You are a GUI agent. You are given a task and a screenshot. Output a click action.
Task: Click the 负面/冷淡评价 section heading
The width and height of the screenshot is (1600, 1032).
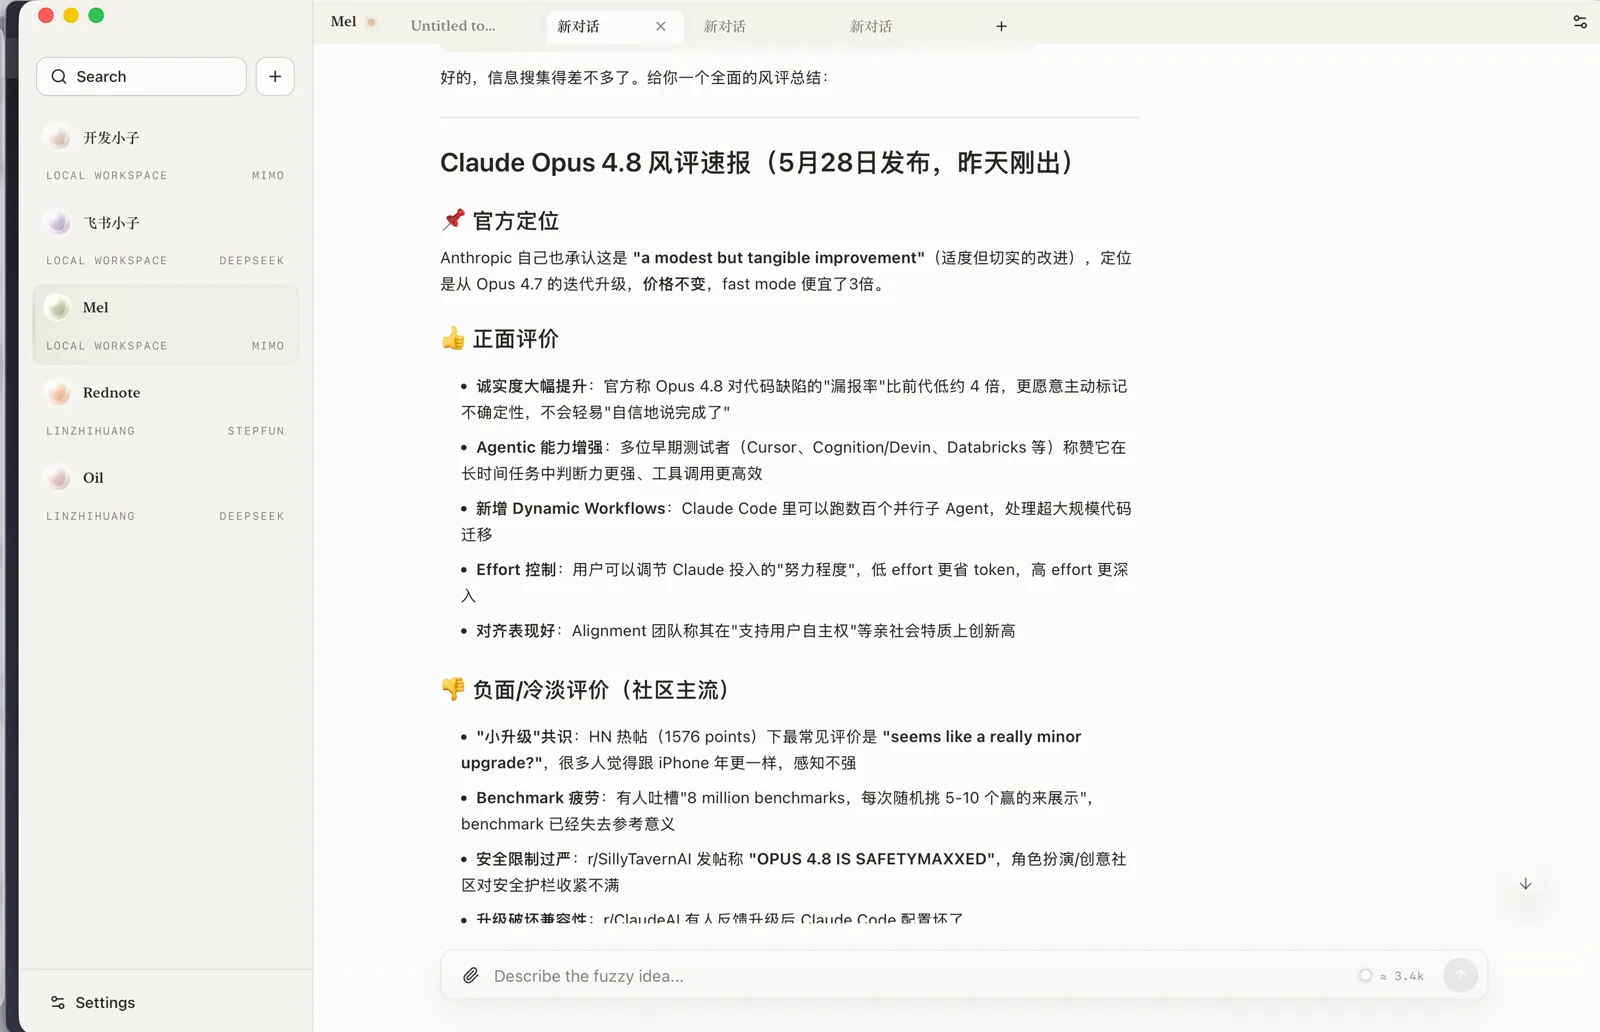601,690
